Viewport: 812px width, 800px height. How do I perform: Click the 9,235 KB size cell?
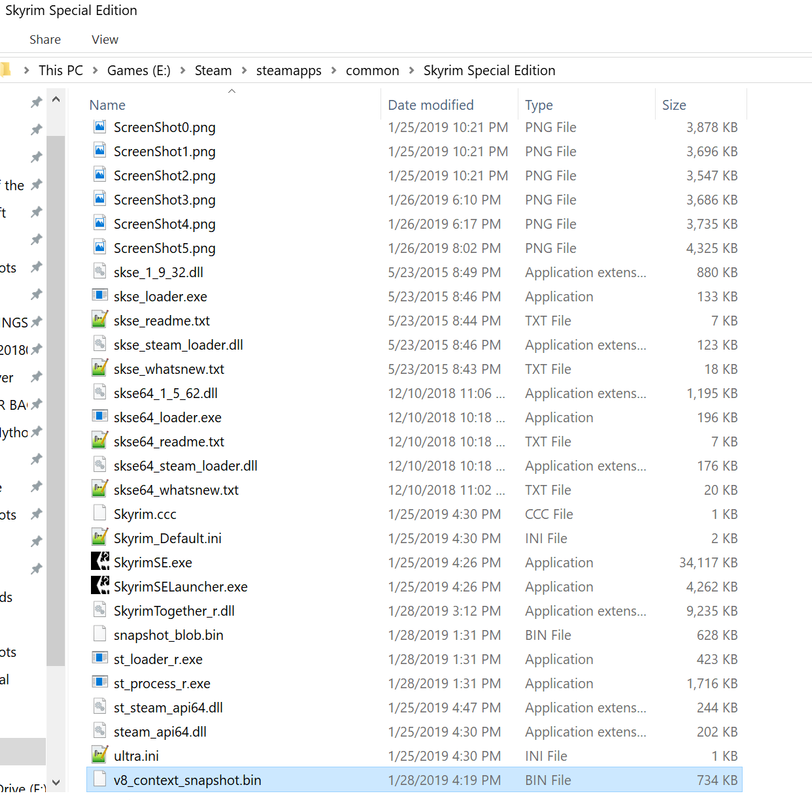712,610
